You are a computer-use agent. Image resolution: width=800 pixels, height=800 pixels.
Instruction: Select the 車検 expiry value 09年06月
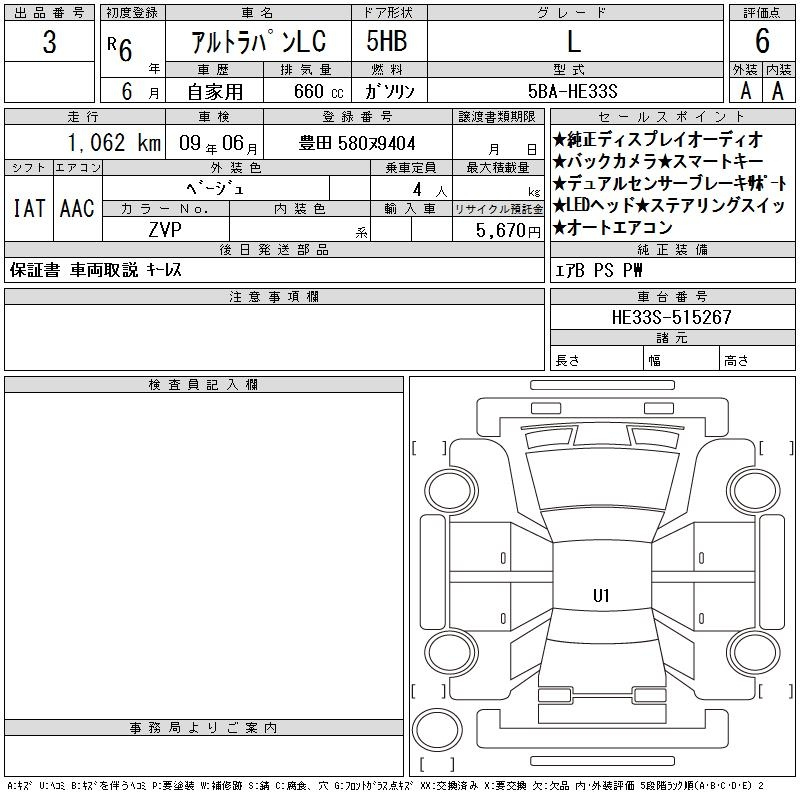(218, 143)
